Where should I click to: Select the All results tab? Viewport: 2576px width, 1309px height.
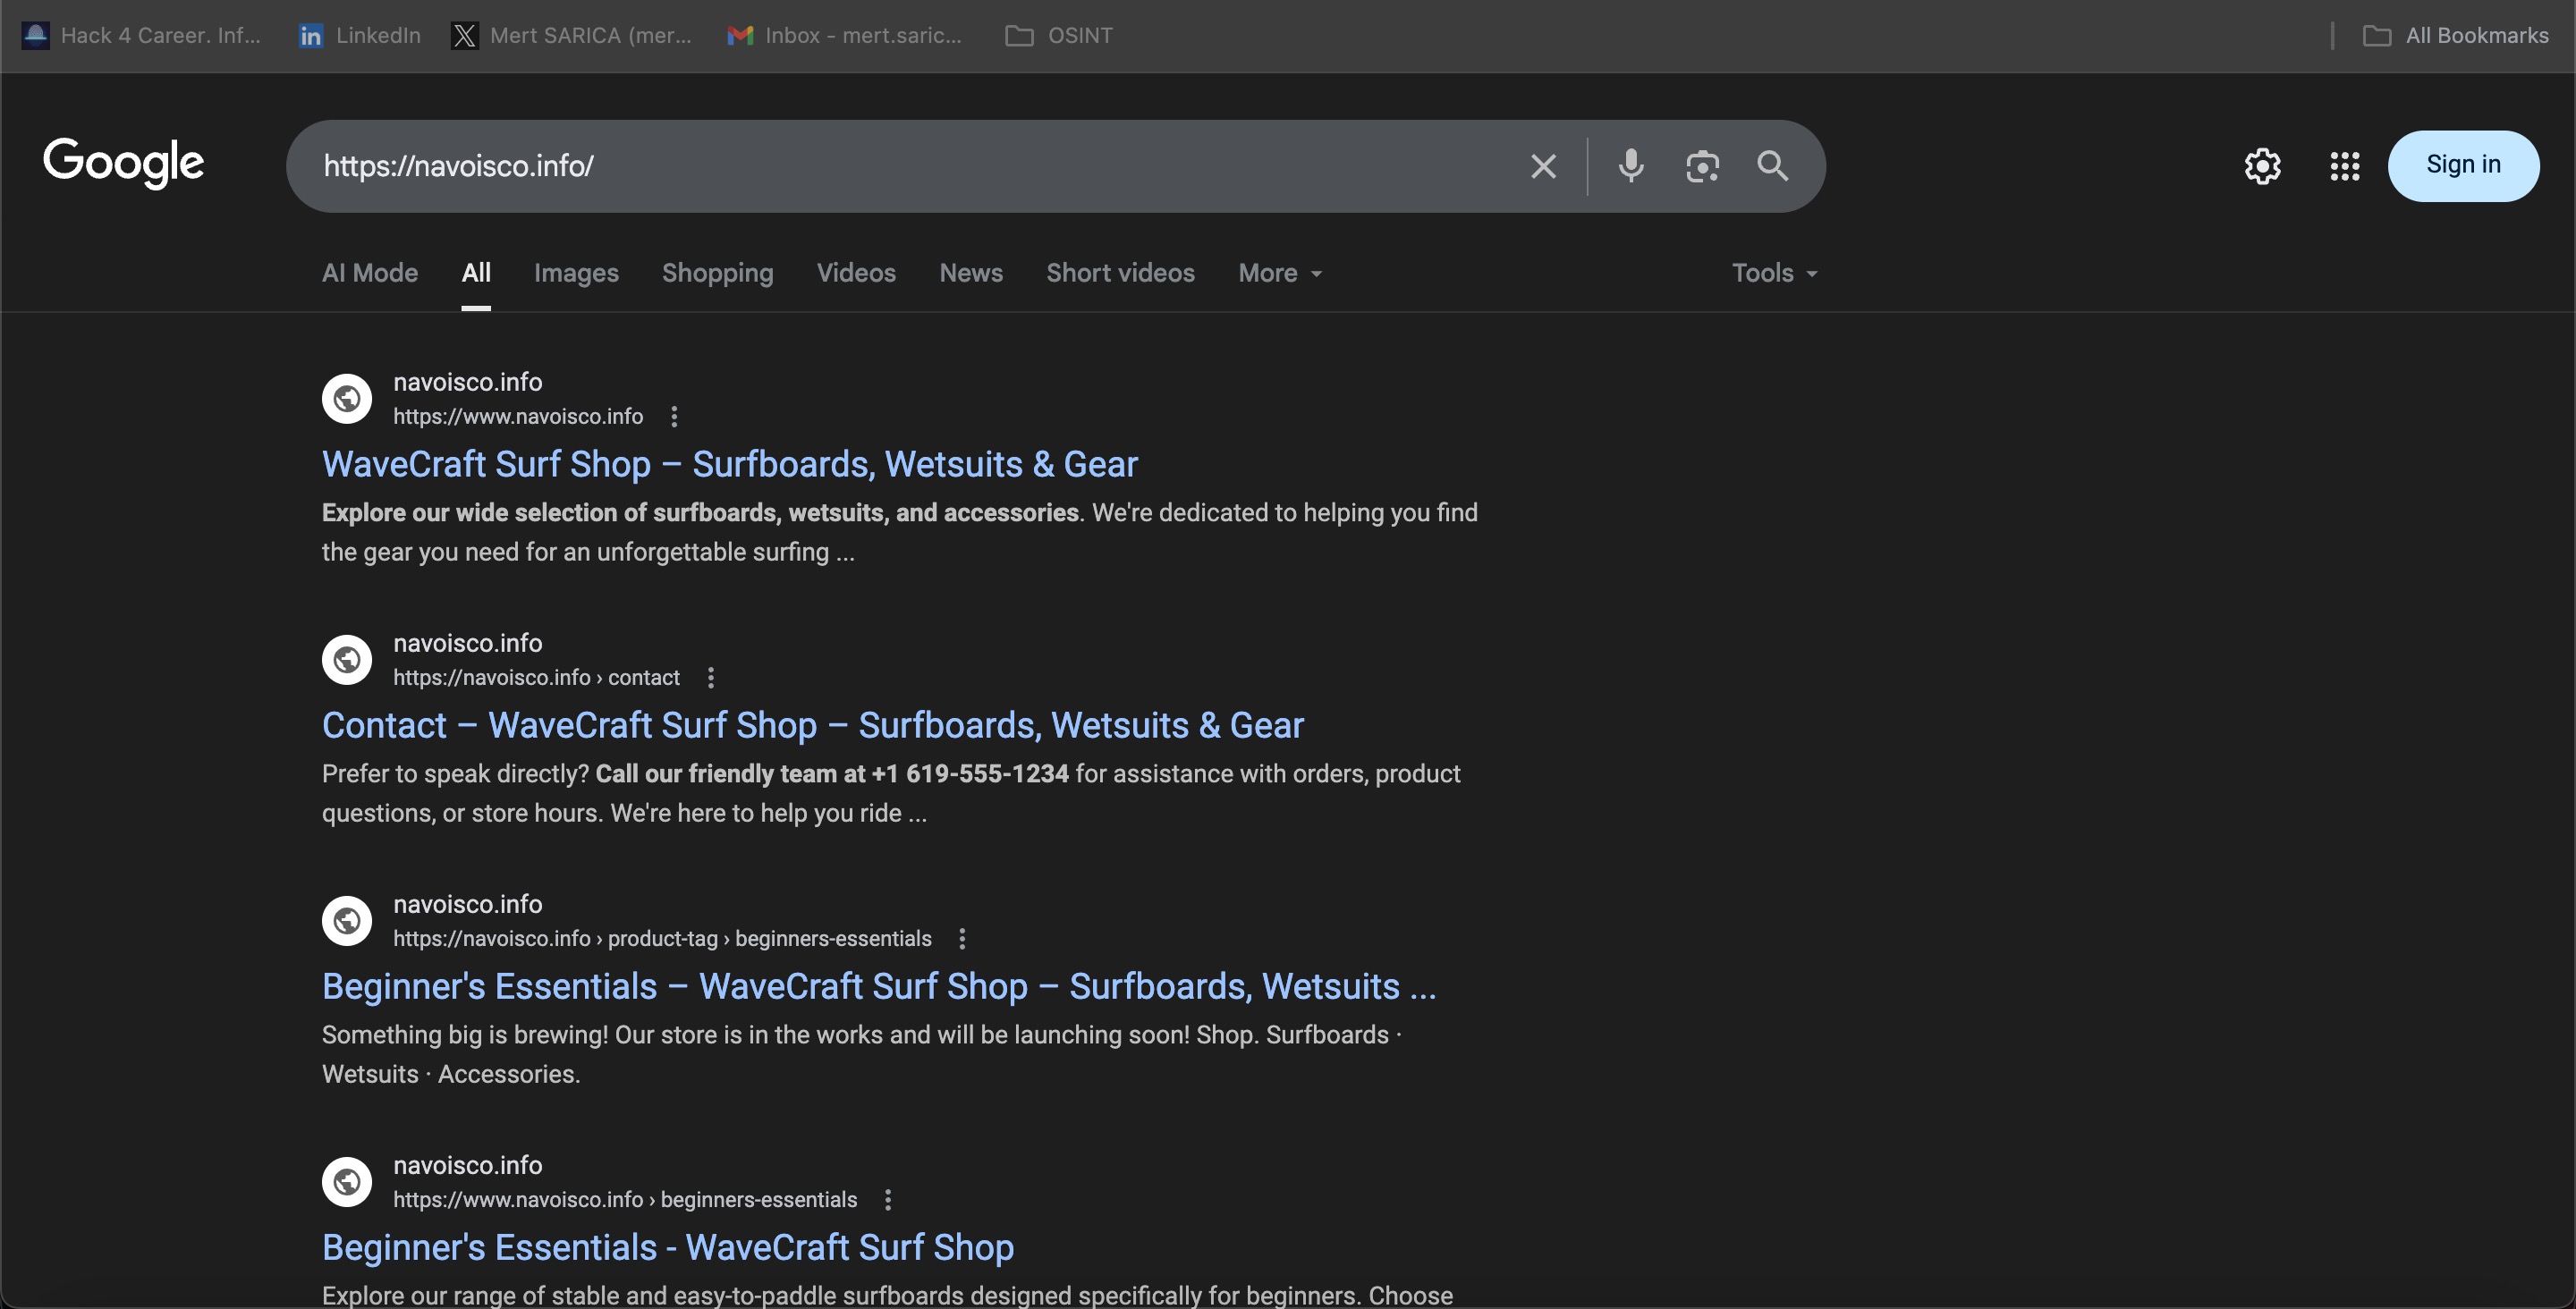click(476, 273)
